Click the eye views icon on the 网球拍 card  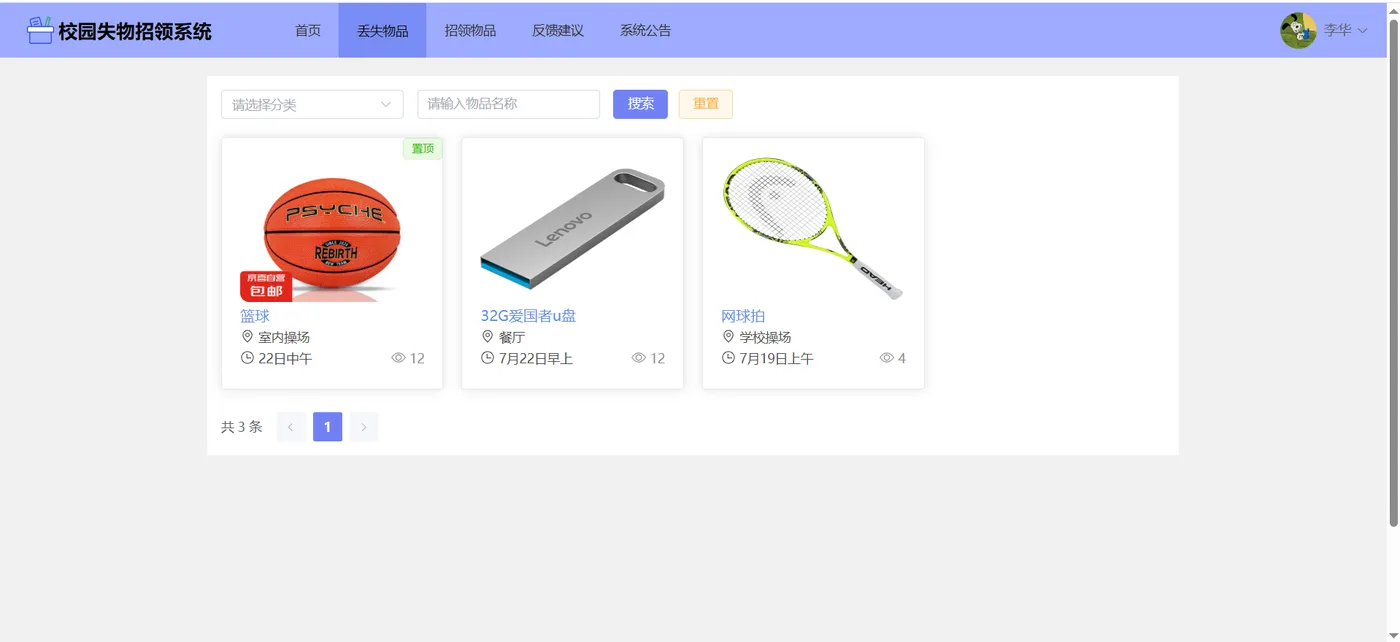tap(886, 358)
